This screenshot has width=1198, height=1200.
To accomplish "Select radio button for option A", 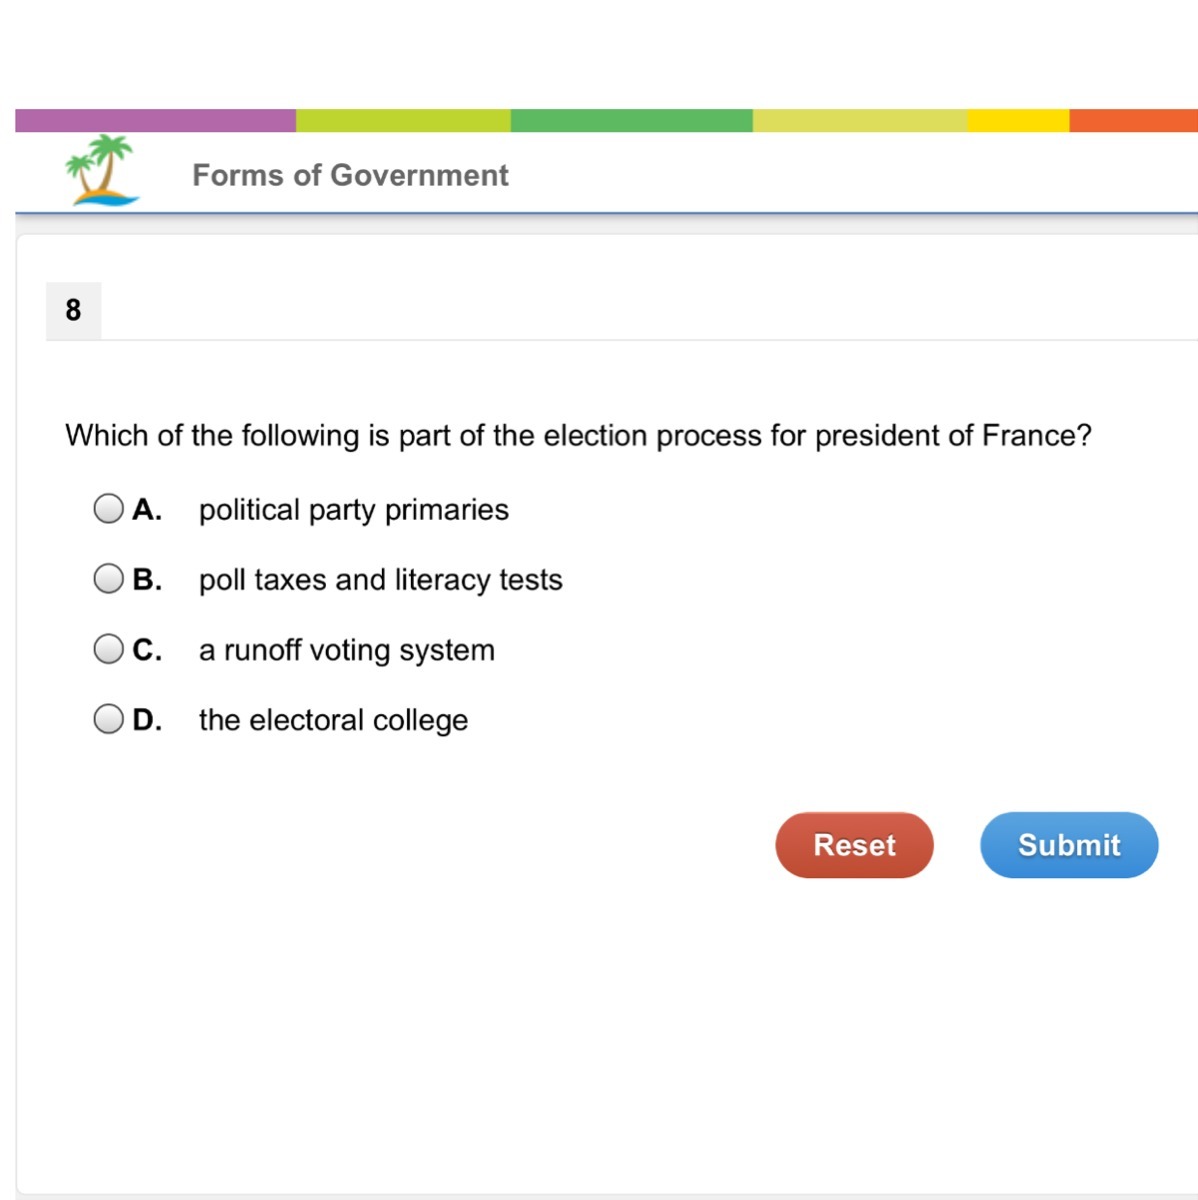I will click(x=108, y=509).
